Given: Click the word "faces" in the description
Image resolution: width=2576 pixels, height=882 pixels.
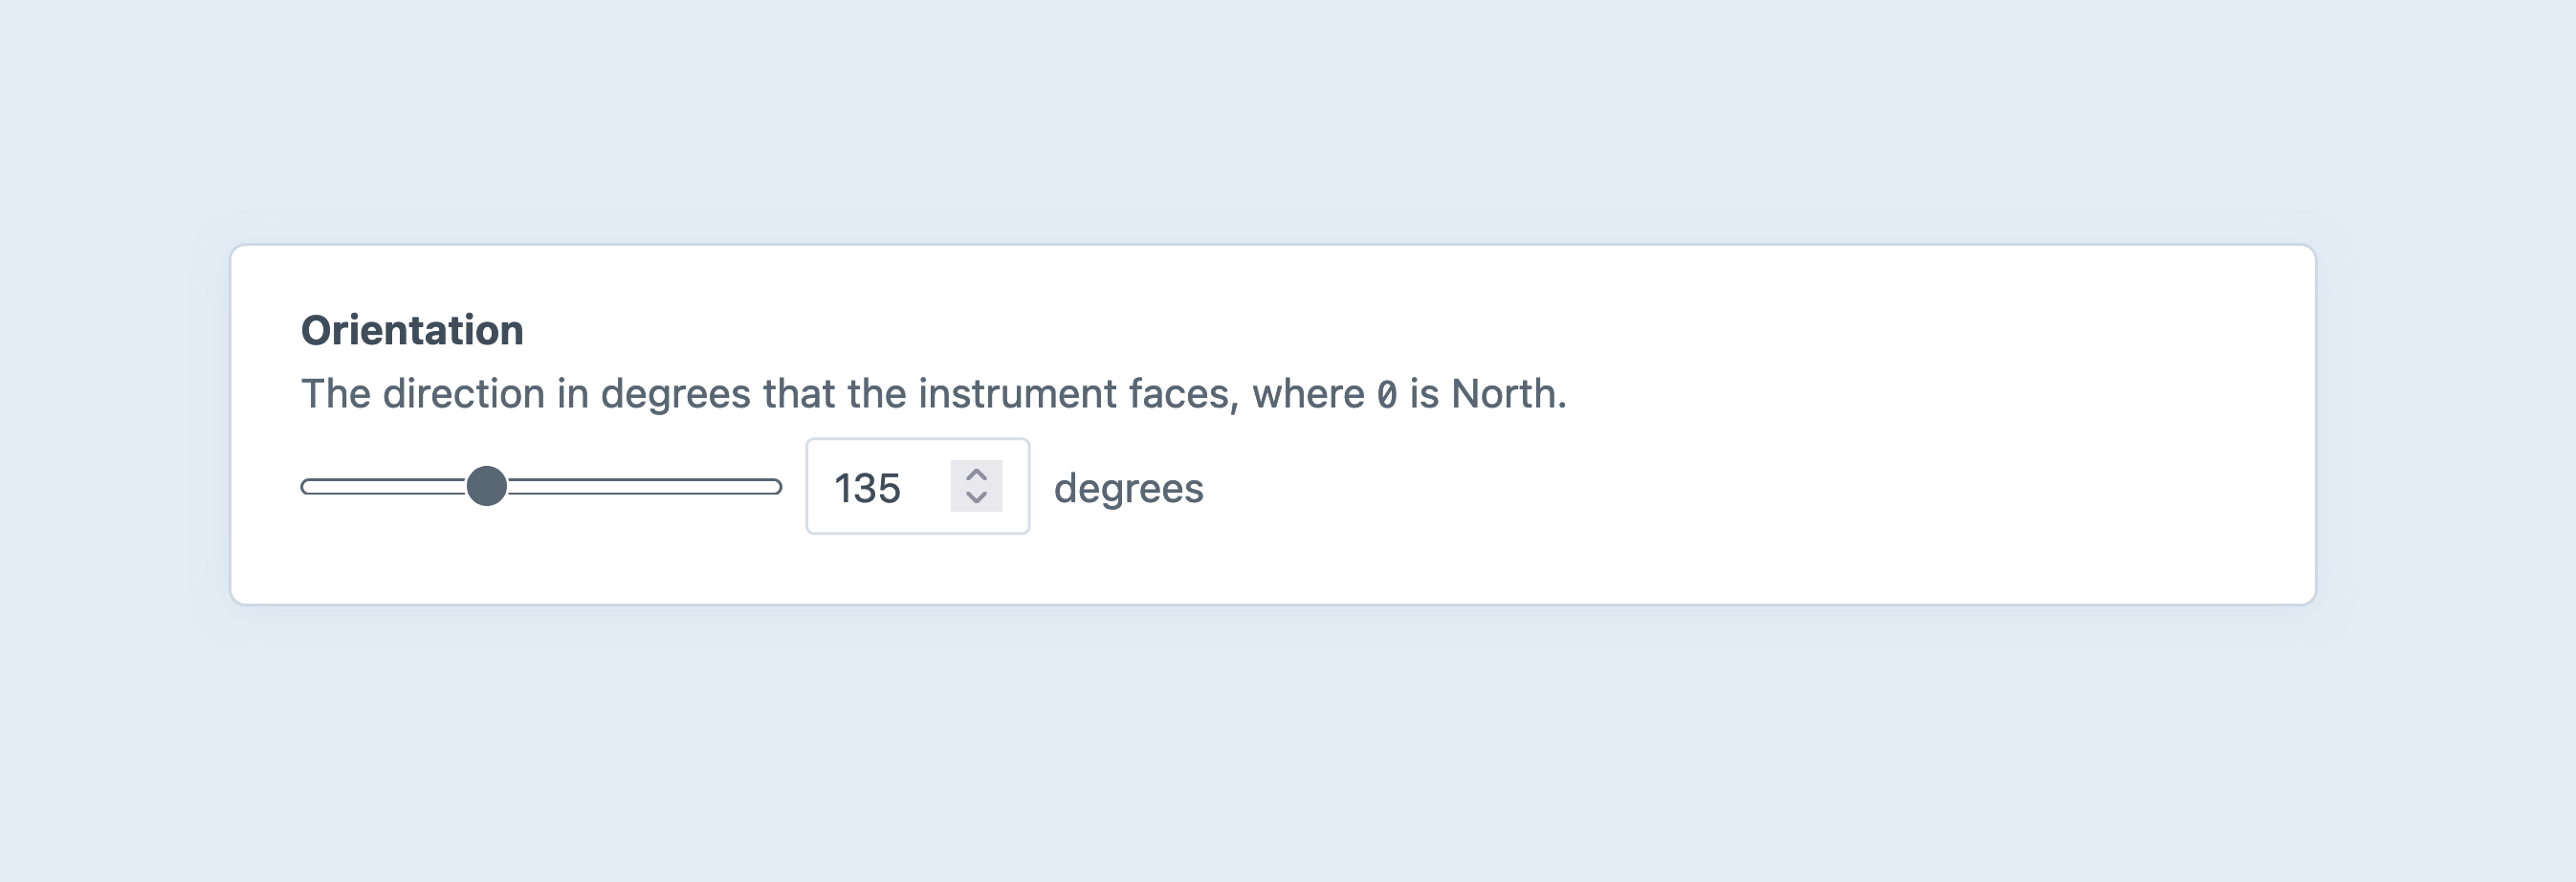Looking at the screenshot, I should (x=1183, y=394).
